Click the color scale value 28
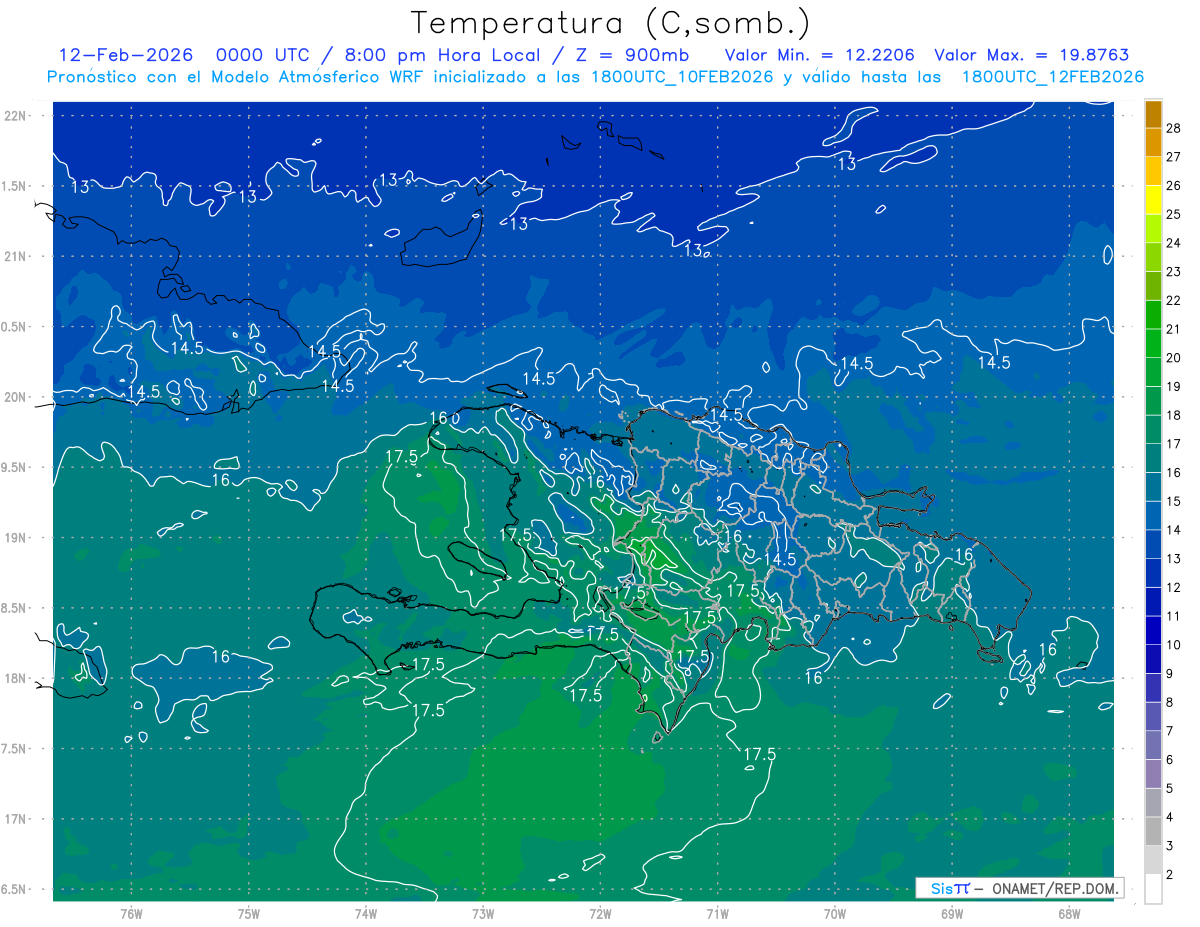This screenshot has width=1200, height=927. (1174, 128)
